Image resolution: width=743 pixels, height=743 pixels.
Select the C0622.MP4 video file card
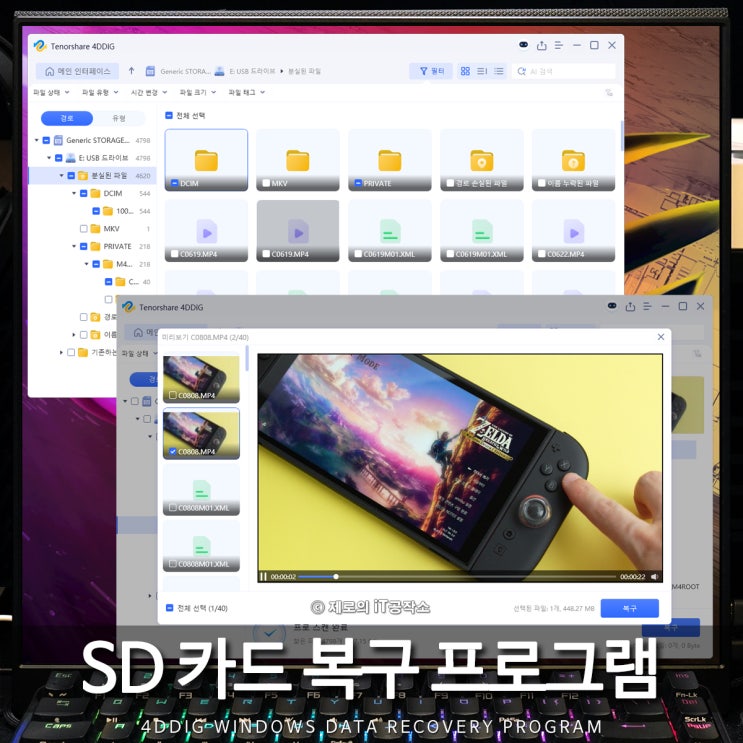pos(573,231)
